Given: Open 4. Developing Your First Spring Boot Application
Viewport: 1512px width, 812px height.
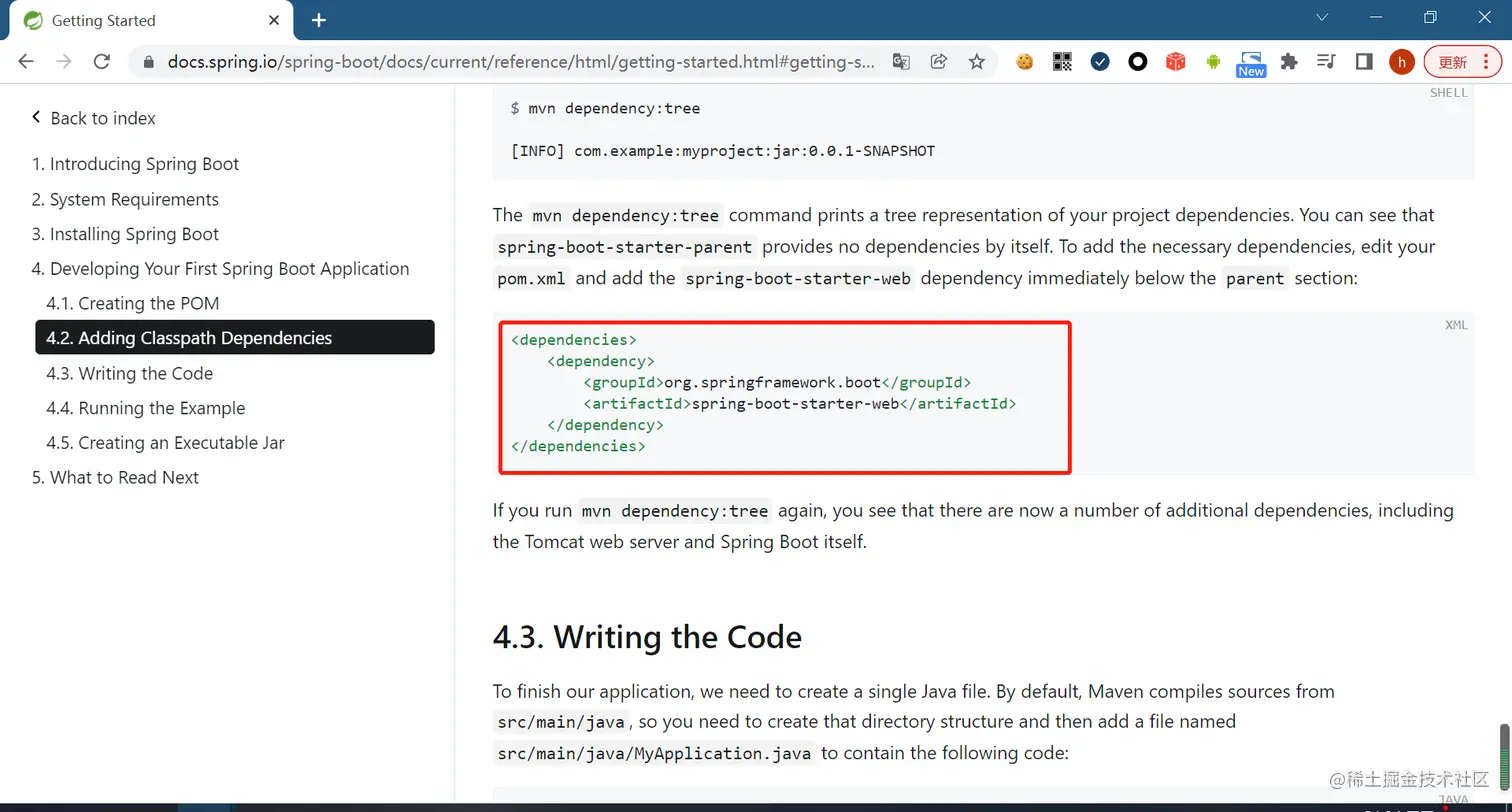Looking at the screenshot, I should pos(220,269).
